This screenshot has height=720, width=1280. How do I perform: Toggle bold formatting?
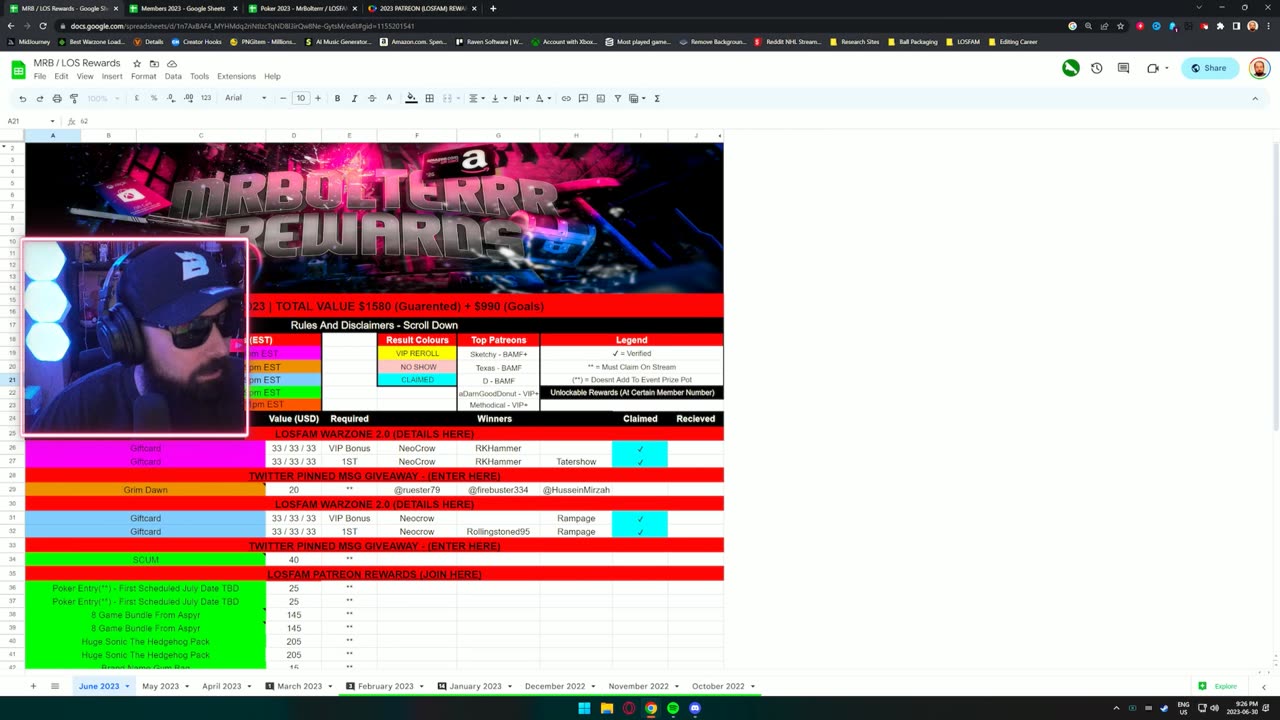(337, 98)
